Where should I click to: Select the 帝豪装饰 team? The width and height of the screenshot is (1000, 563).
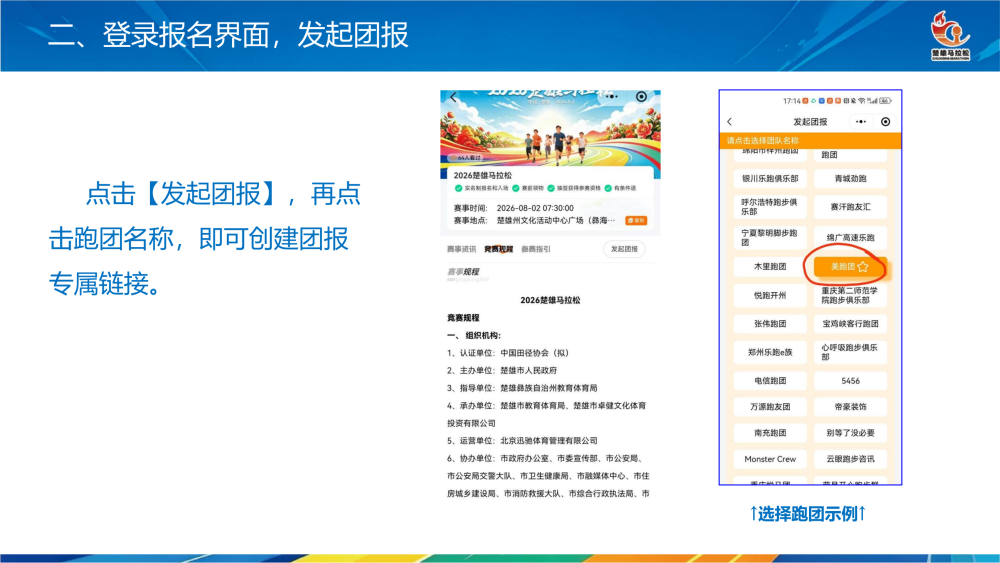tap(850, 407)
